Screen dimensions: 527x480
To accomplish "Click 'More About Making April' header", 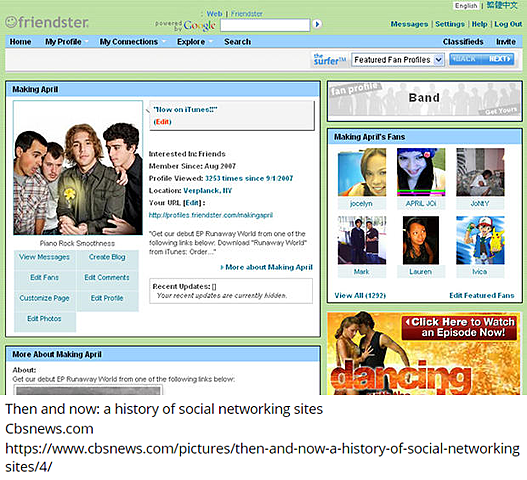I will coord(57,354).
